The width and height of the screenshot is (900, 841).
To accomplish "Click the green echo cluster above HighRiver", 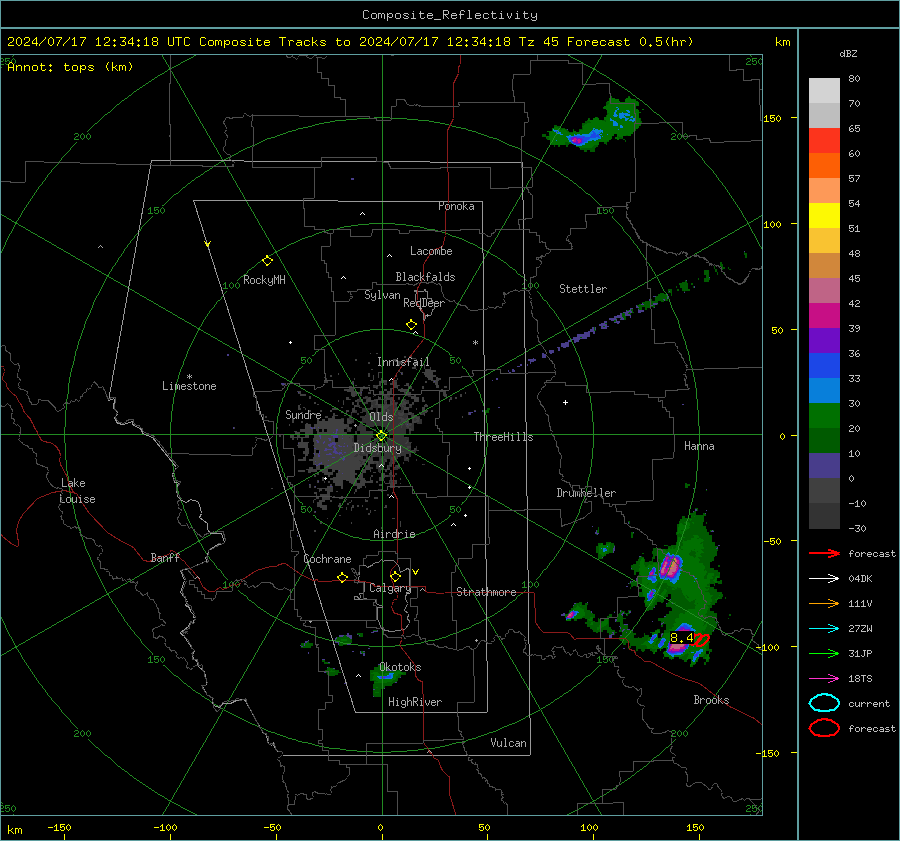I will (385, 680).
